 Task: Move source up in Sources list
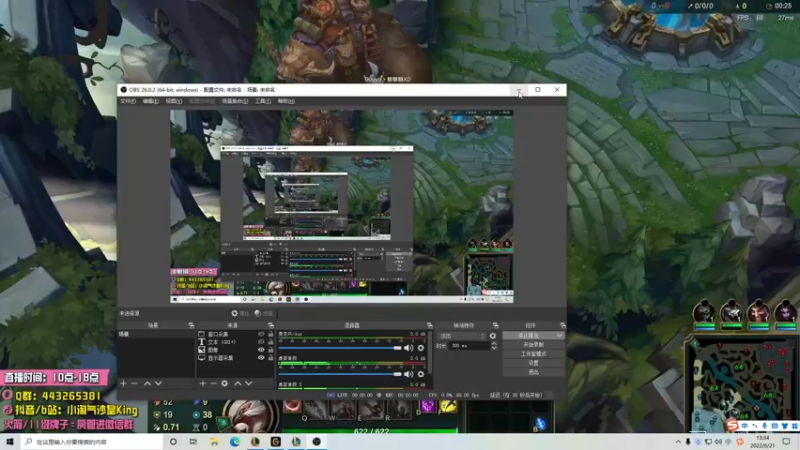point(237,383)
